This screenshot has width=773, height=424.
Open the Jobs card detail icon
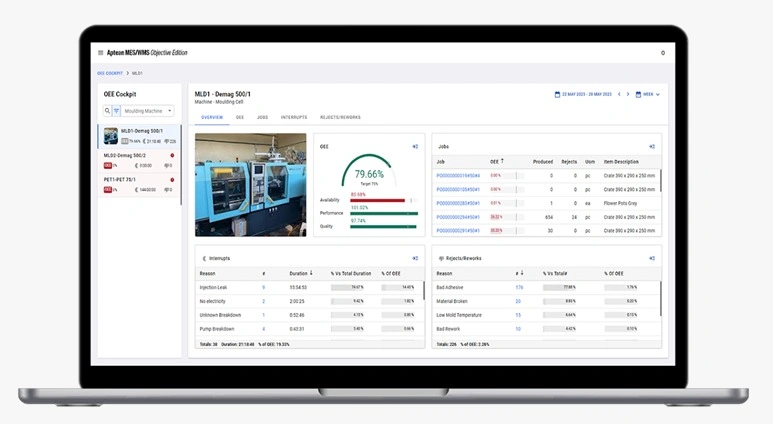[x=652, y=146]
